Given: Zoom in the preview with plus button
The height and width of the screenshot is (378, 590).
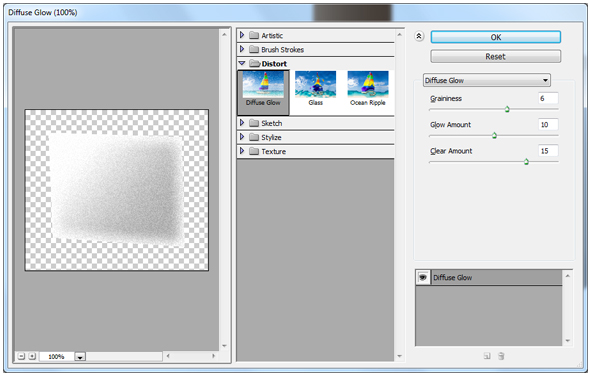Looking at the screenshot, I should pyautogui.click(x=32, y=356).
